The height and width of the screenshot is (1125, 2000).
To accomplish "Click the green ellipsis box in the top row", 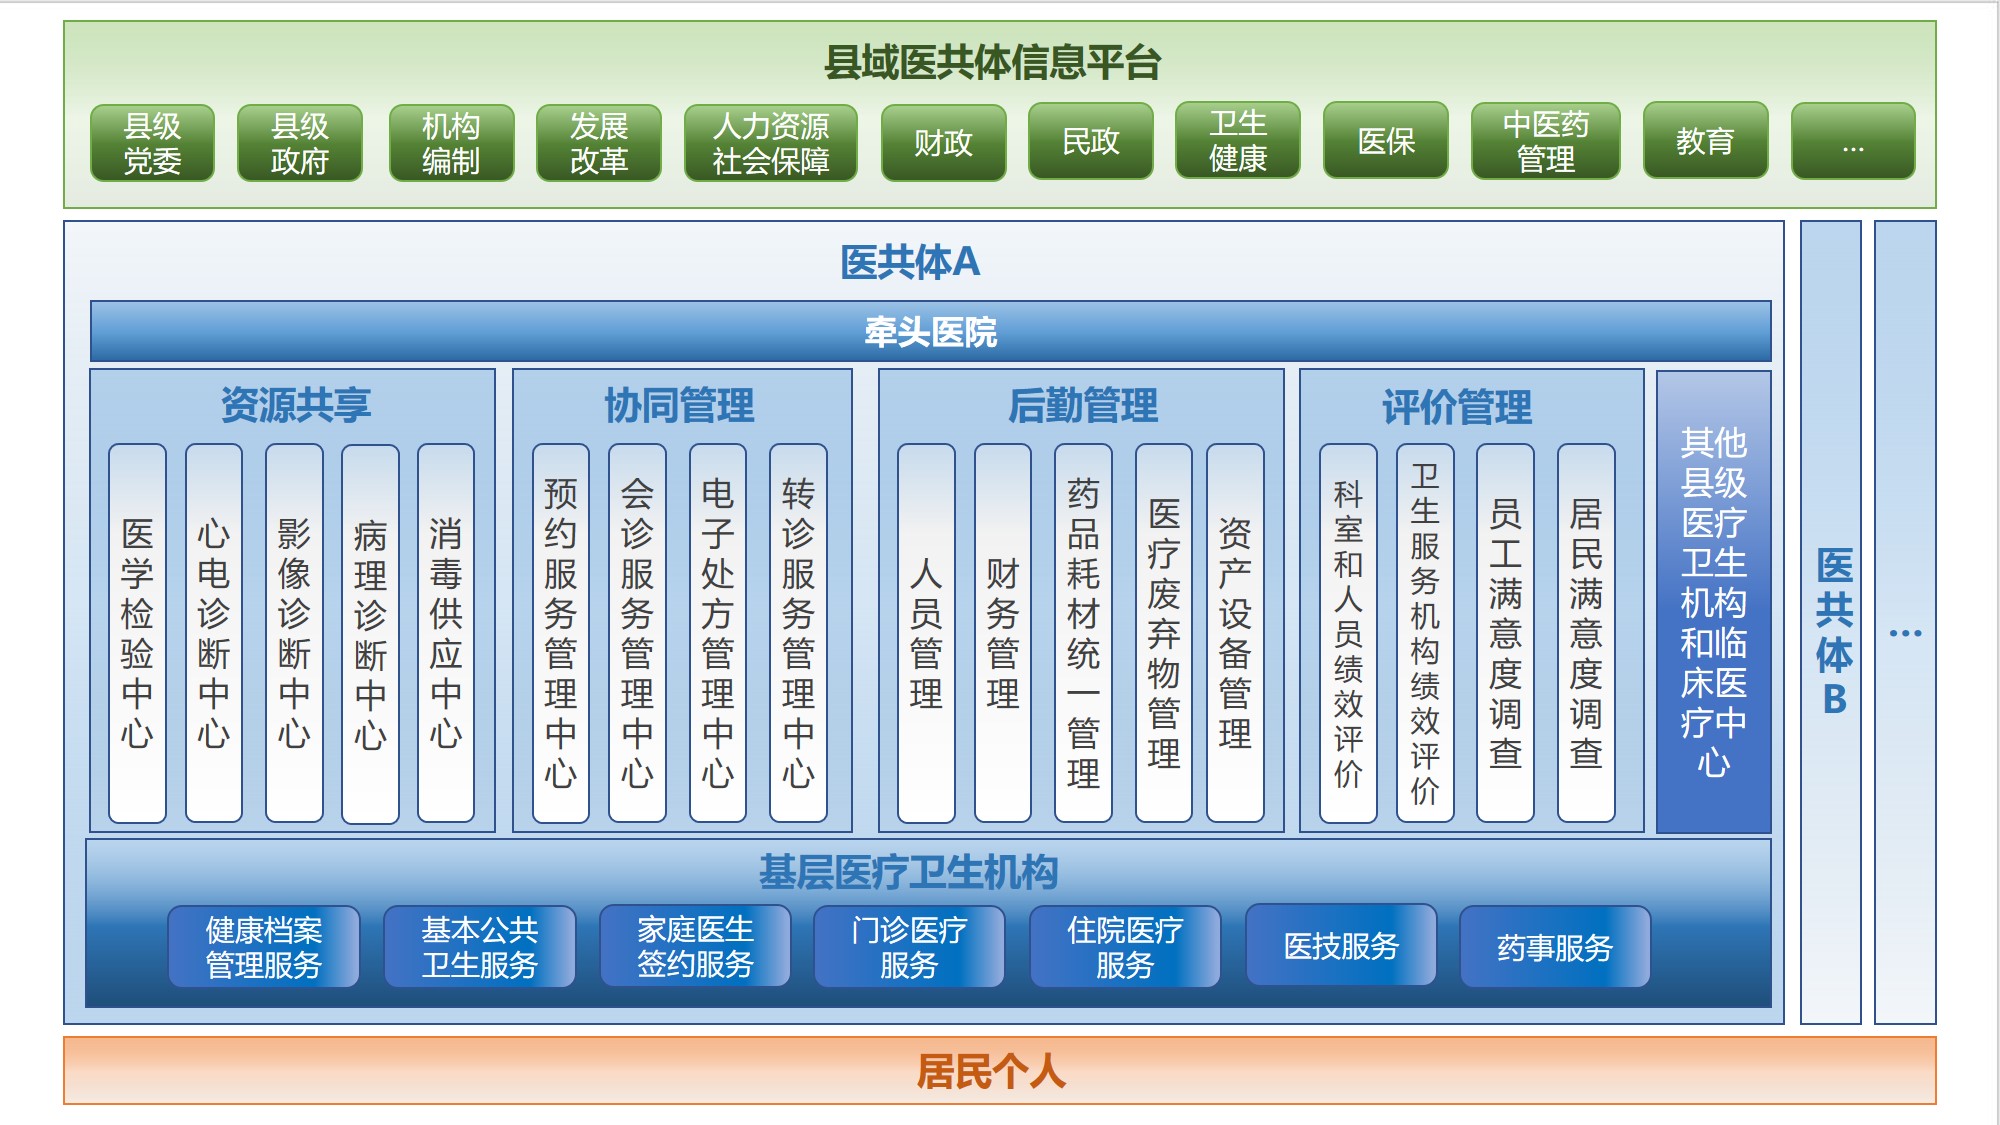I will point(1852,141).
